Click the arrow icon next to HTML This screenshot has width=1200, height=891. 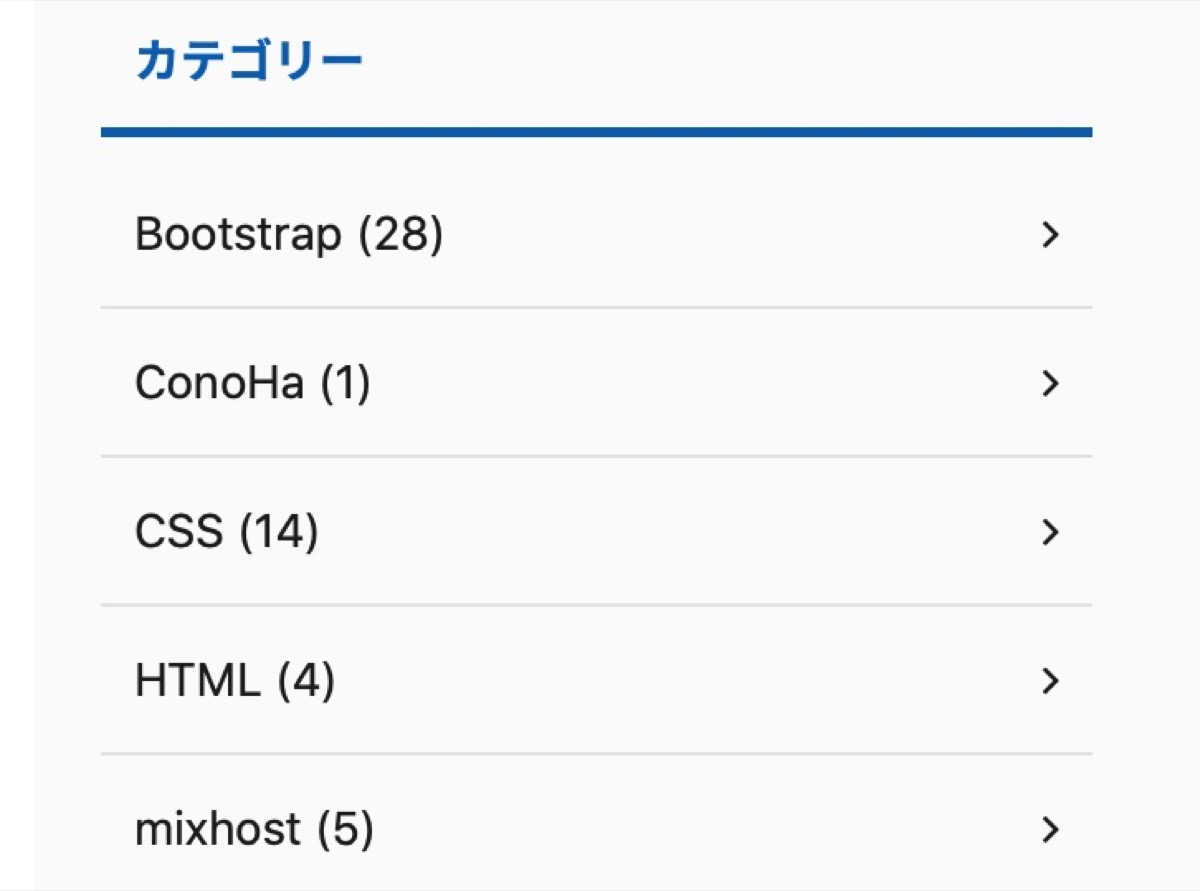(1049, 681)
